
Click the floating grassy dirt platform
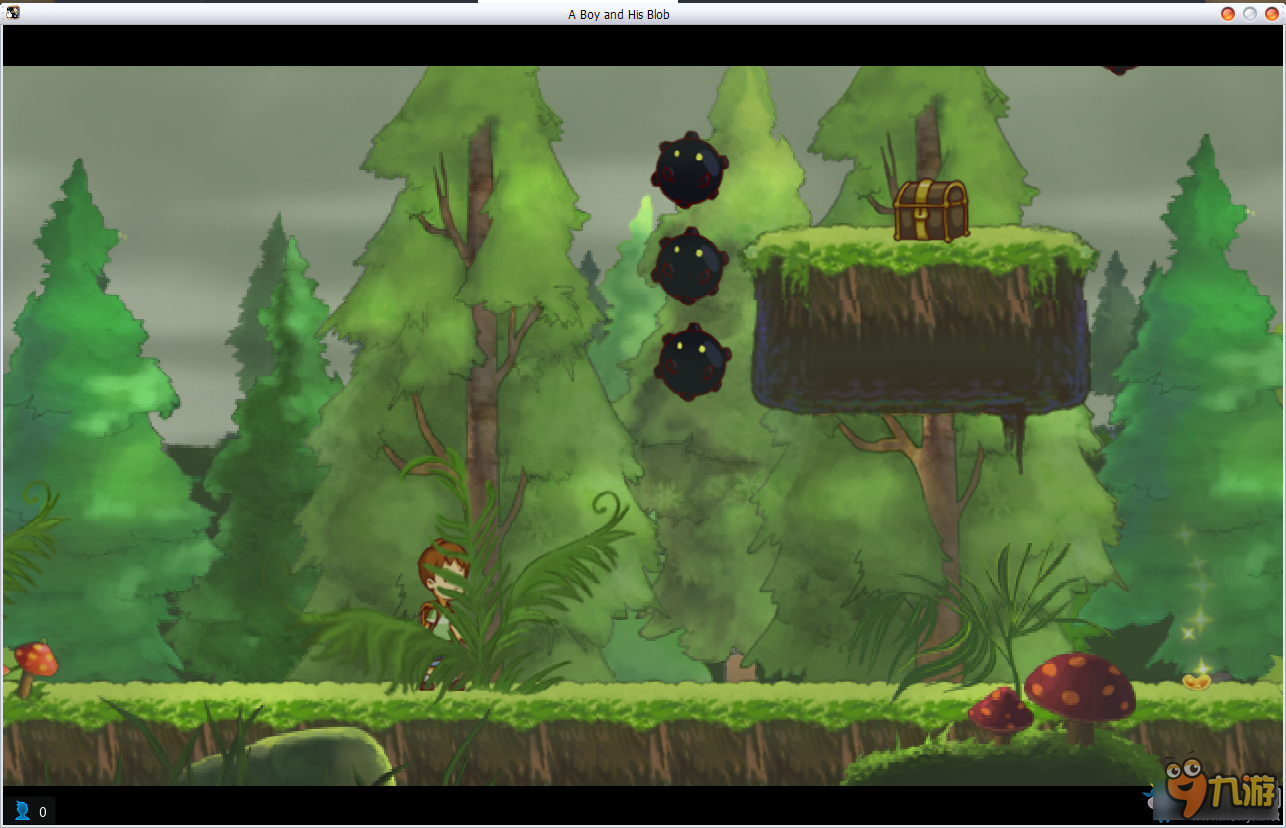pos(920,320)
